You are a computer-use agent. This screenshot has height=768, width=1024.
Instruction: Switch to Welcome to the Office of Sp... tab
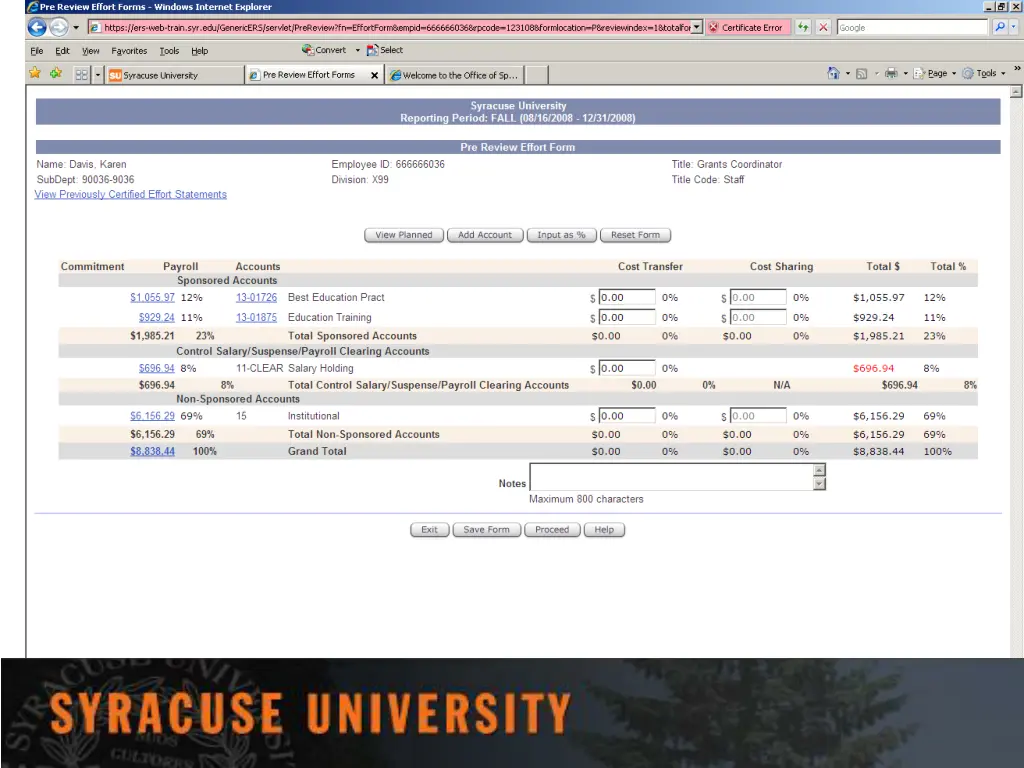455,75
